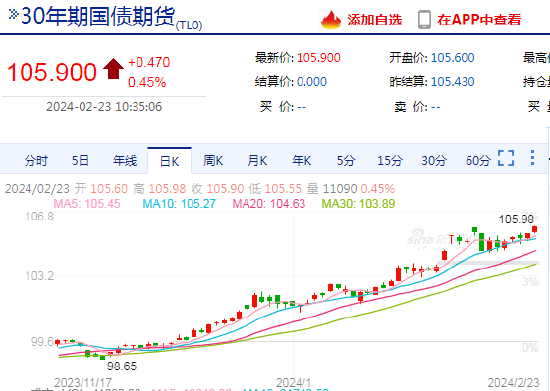Click the red up-arrow price indicator

pos(113,69)
